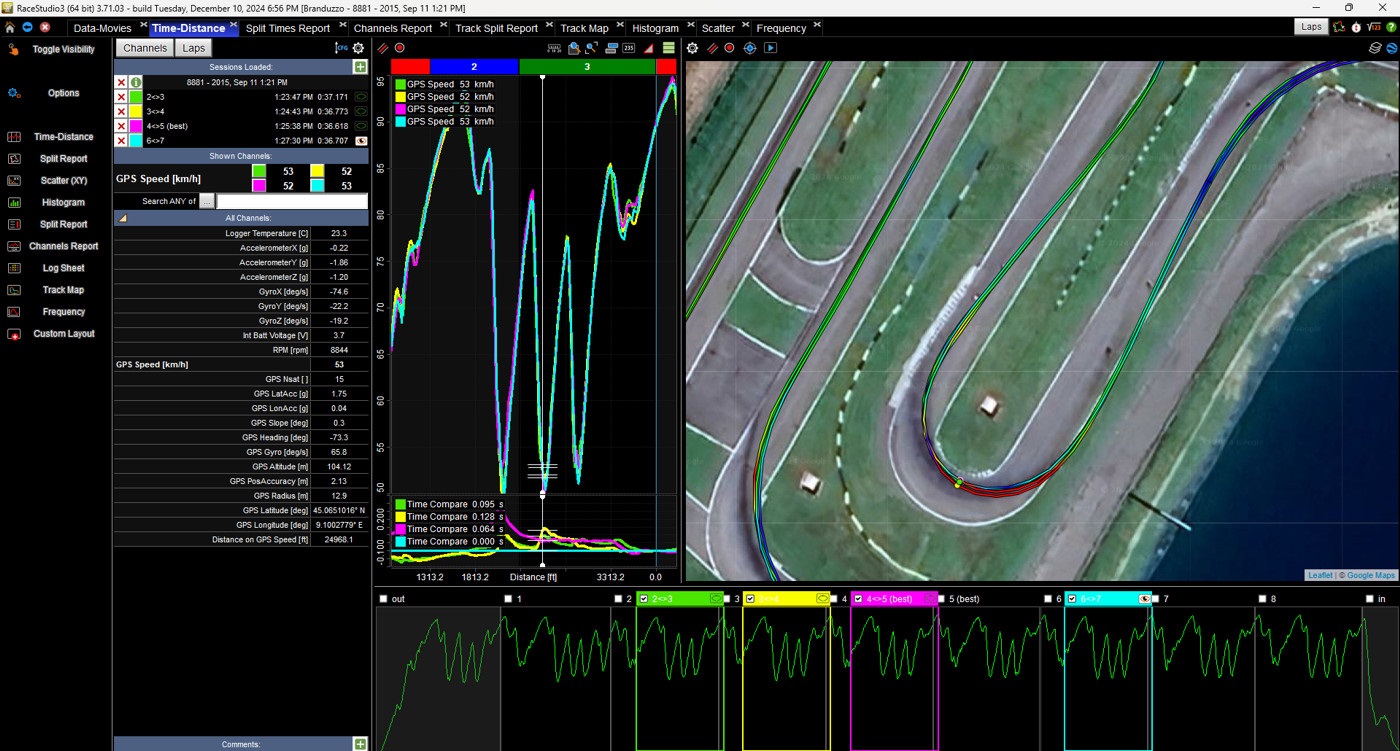Open the Laps dropdown at top right
The image size is (1400, 751).
point(1311,27)
